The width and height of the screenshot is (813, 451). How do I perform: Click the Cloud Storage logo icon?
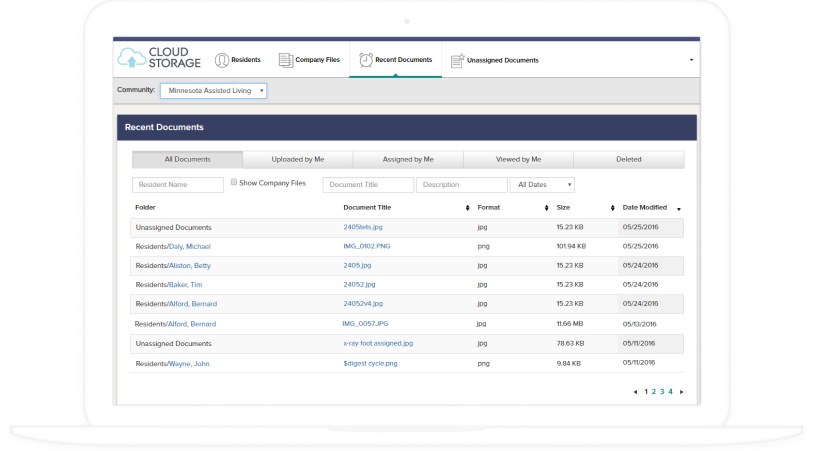click(x=131, y=58)
